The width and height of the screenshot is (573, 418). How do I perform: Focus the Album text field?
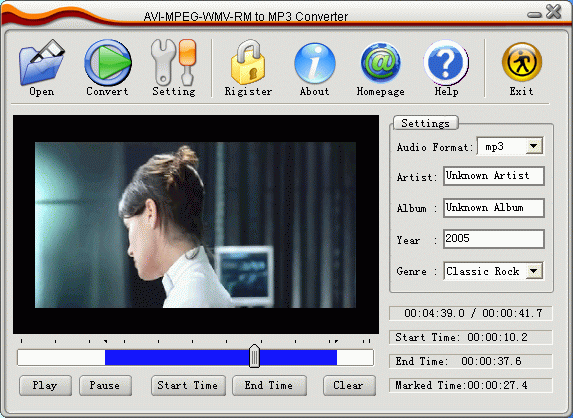point(494,208)
